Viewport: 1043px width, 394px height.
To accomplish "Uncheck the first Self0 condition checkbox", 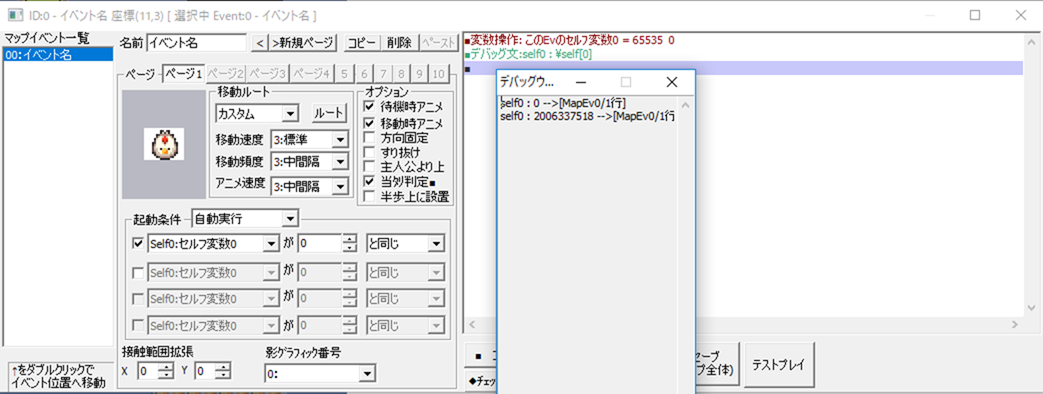I will 138,244.
